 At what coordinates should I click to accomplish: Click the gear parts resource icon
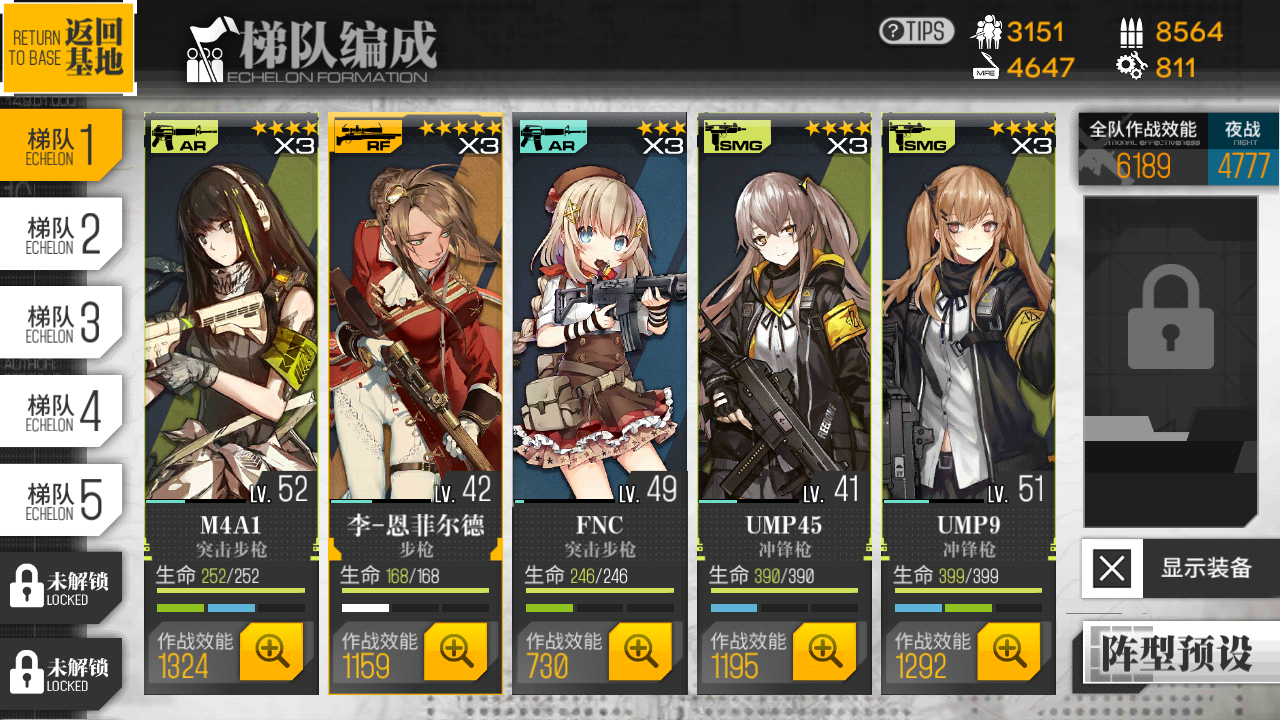pyautogui.click(x=1131, y=67)
